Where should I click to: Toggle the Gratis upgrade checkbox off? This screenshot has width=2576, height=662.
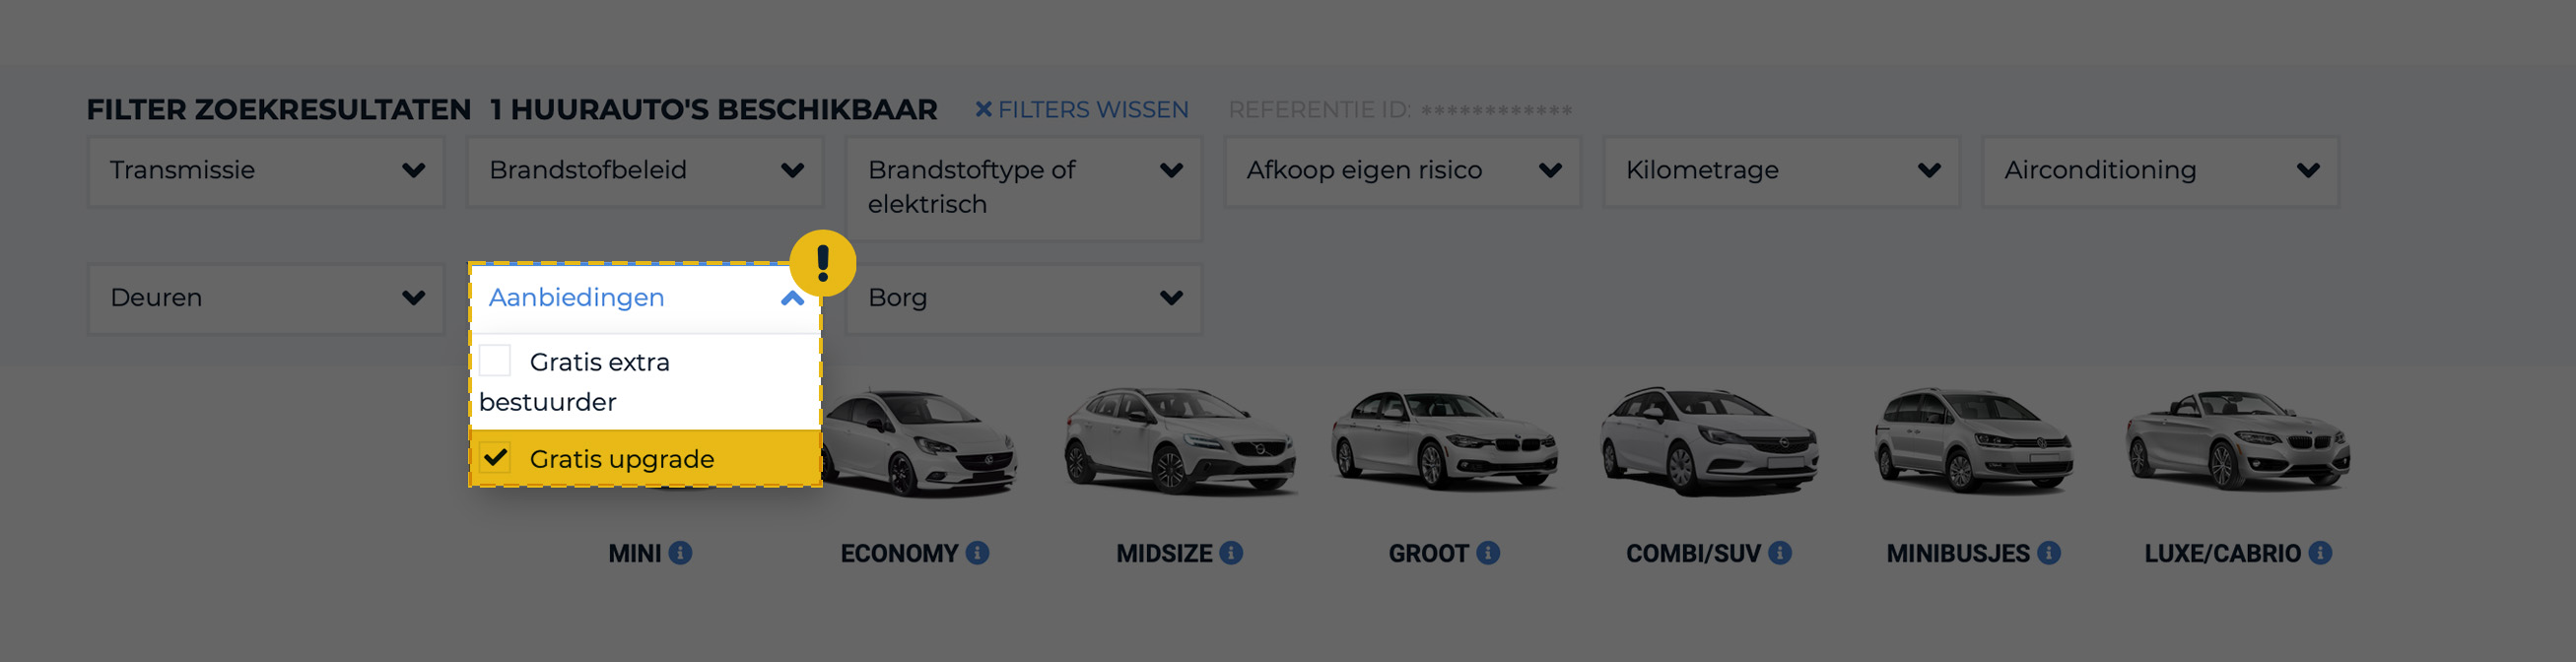pos(494,458)
